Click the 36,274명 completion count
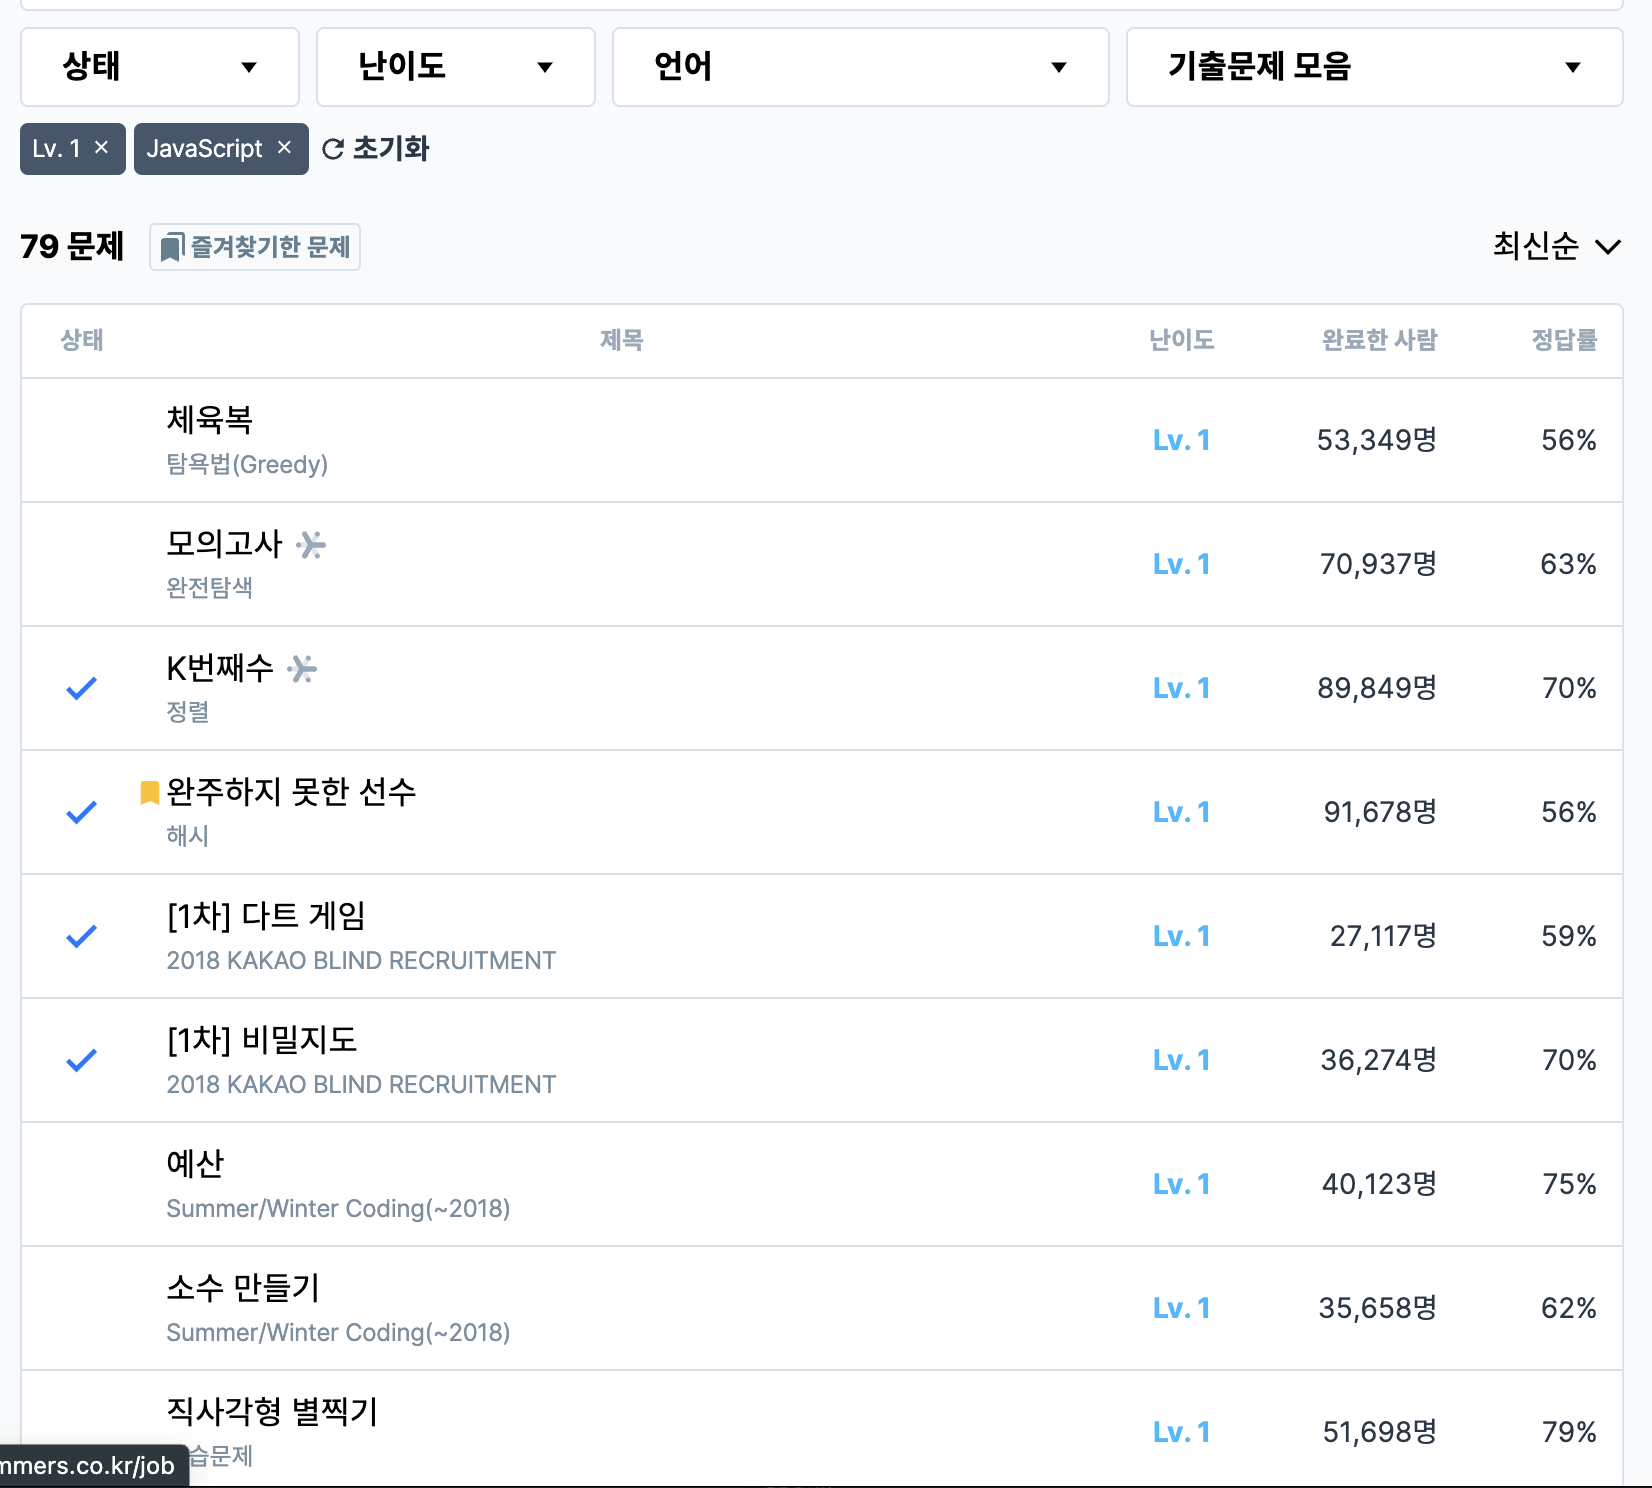This screenshot has width=1652, height=1488. [x=1379, y=1060]
